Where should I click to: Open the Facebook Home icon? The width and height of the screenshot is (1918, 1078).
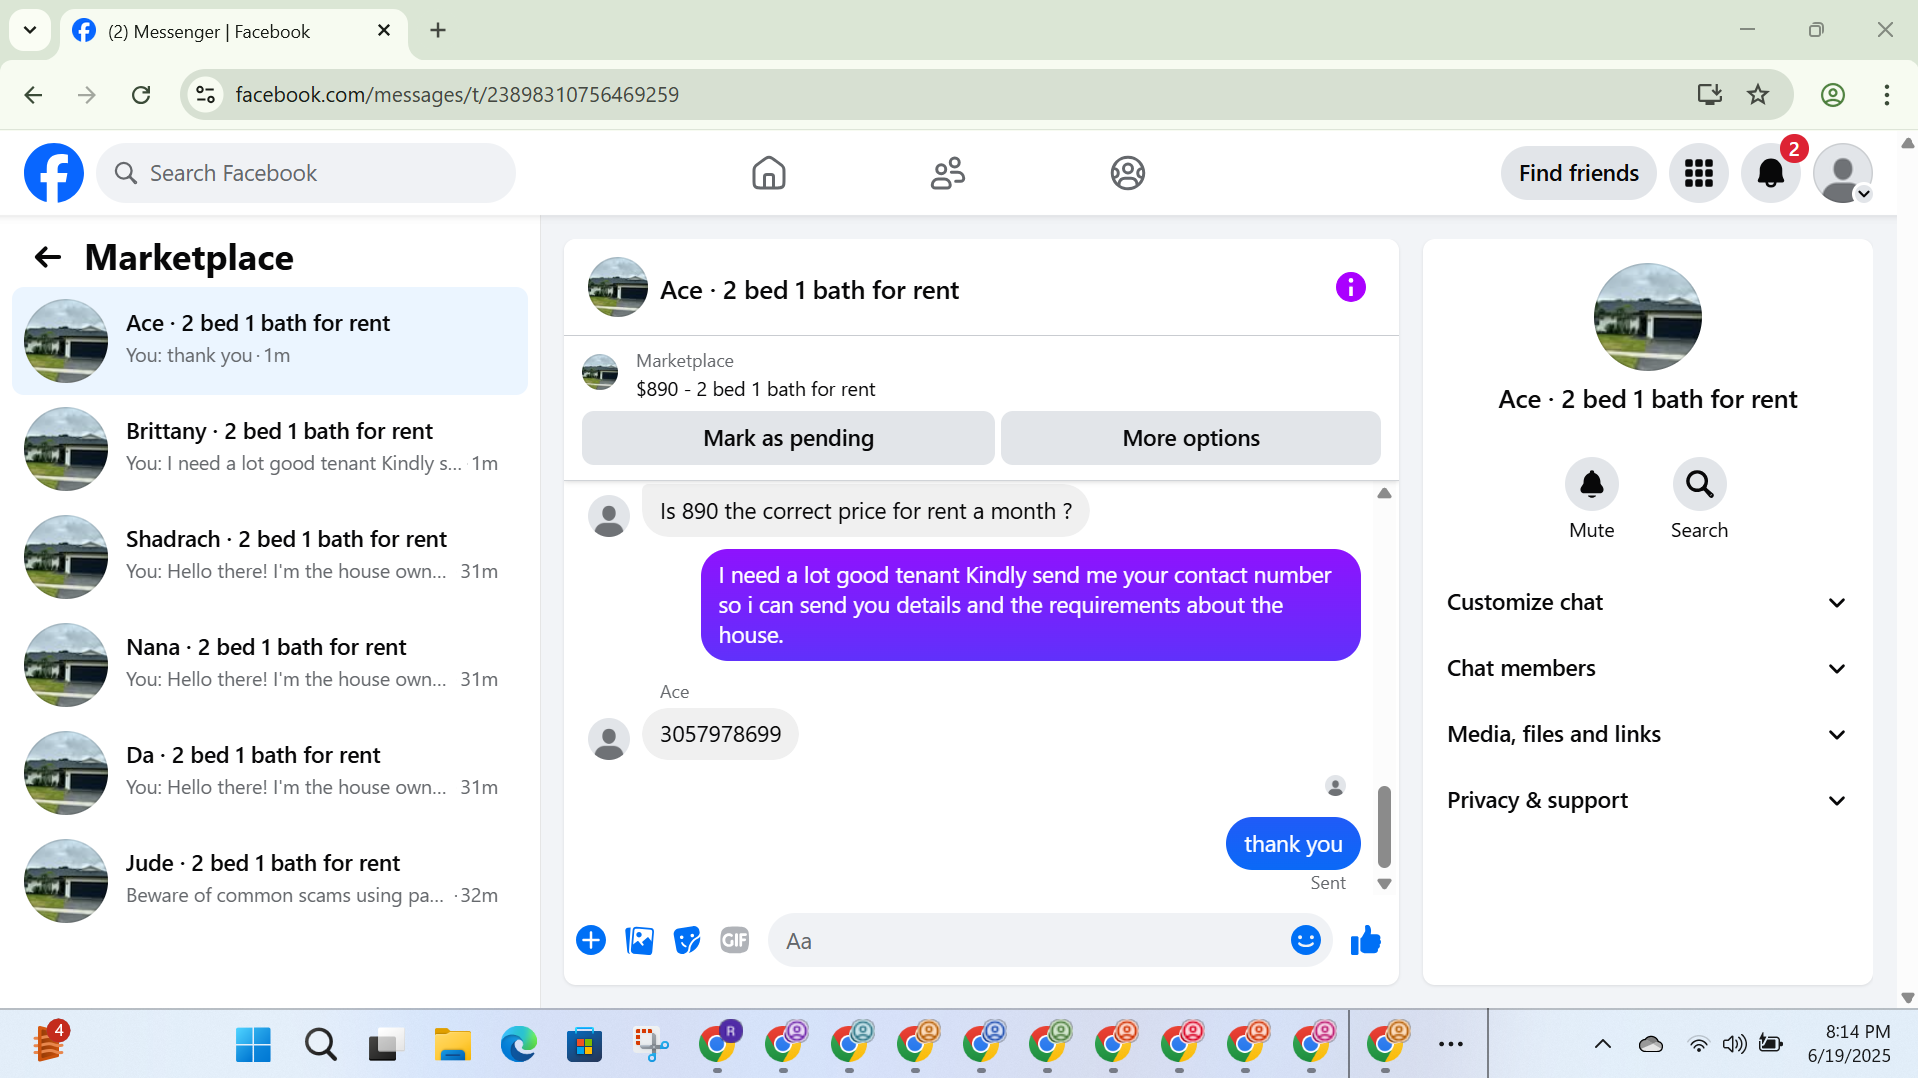(768, 173)
